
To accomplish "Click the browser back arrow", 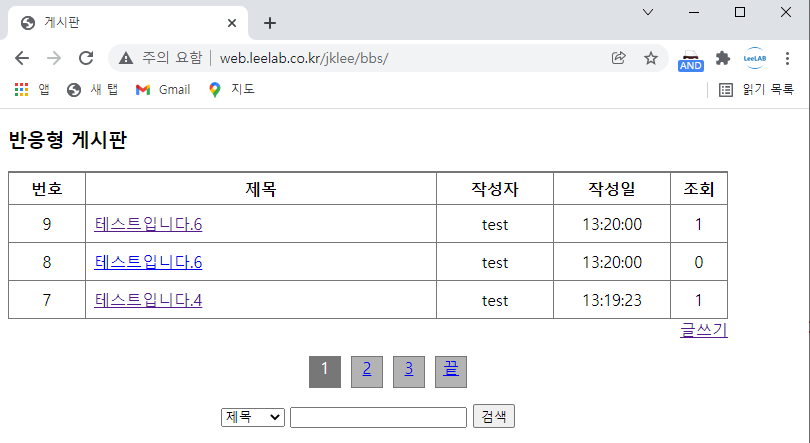I will pos(22,58).
